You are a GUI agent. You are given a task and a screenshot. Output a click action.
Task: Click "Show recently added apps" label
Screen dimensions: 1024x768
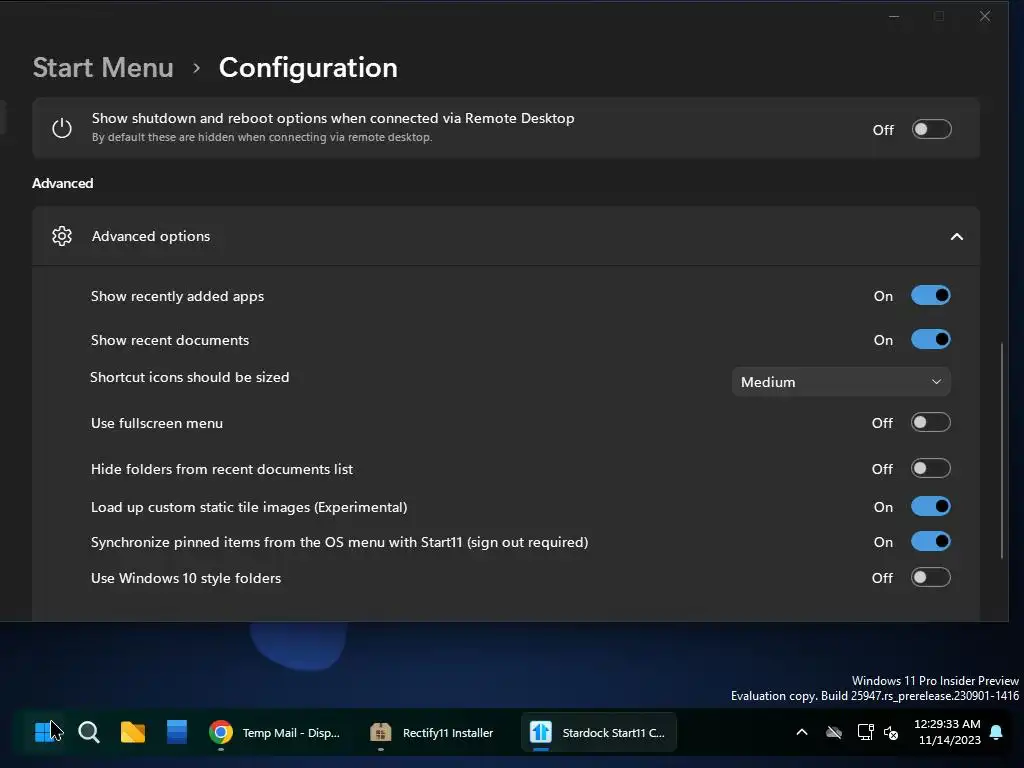178,296
